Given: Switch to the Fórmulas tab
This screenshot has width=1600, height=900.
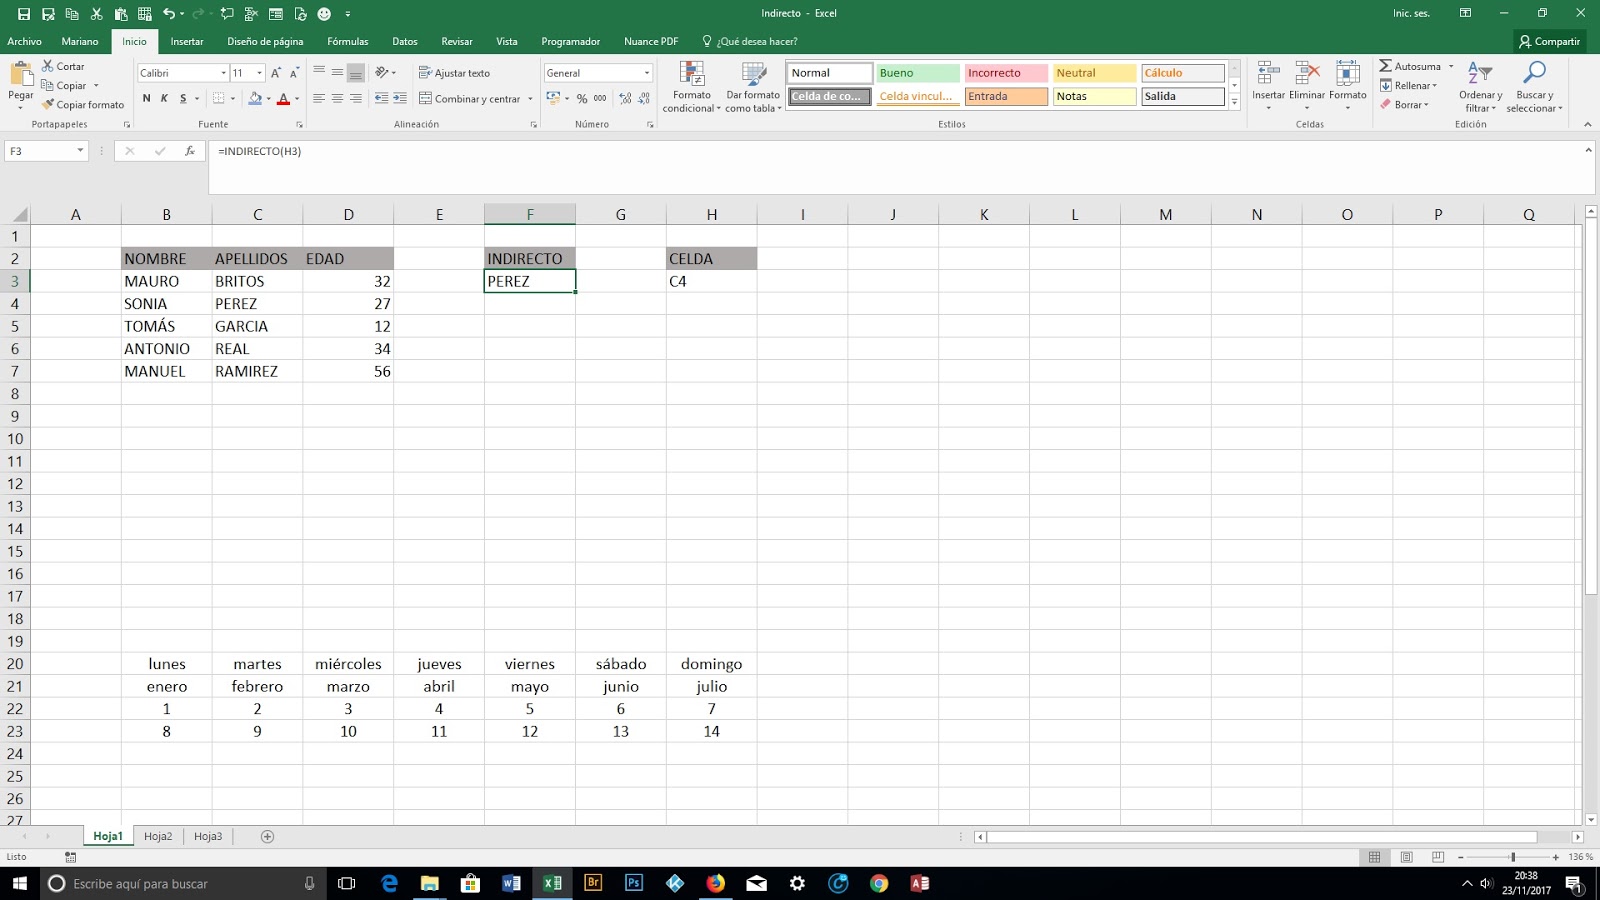Looking at the screenshot, I should [x=348, y=41].
